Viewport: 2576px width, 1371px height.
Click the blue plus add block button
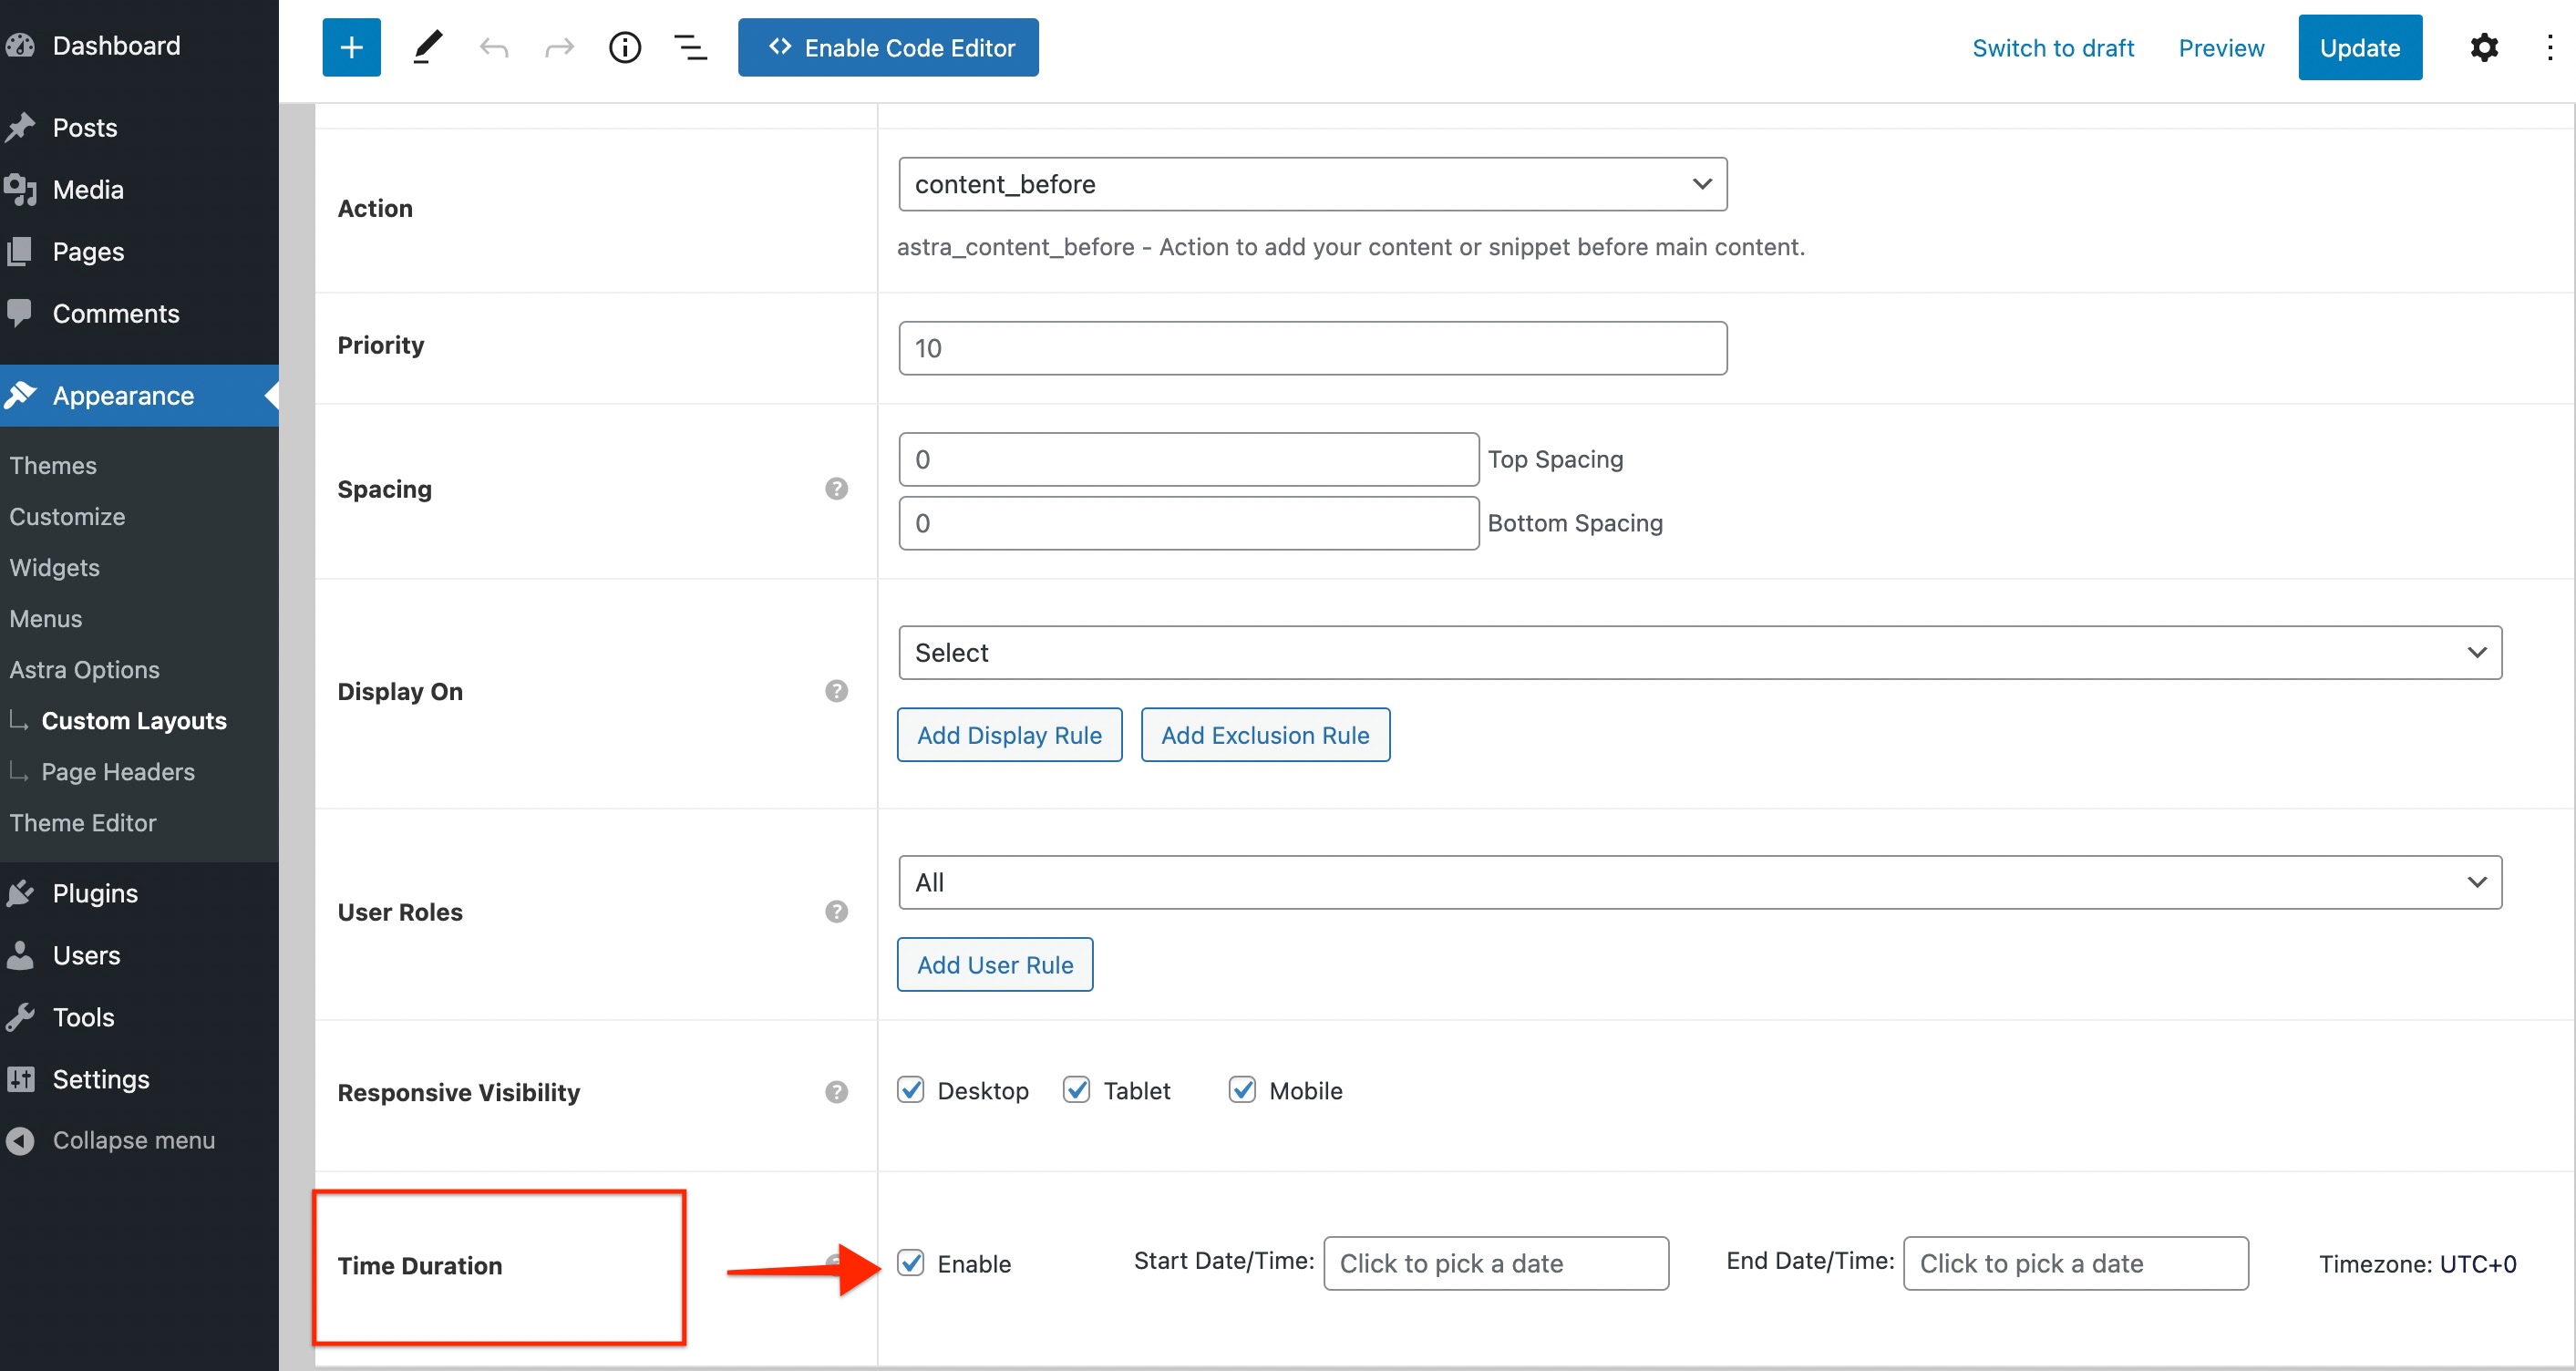coord(351,47)
